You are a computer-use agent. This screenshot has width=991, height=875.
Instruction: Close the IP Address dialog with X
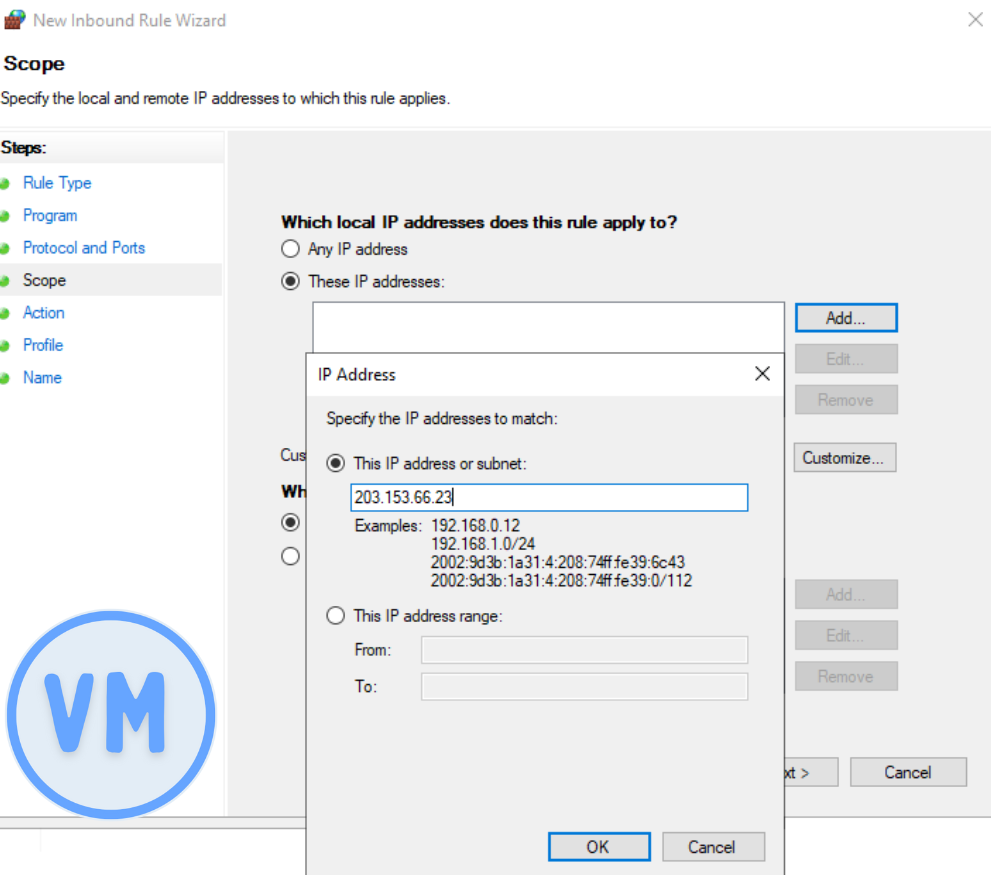pyautogui.click(x=762, y=374)
